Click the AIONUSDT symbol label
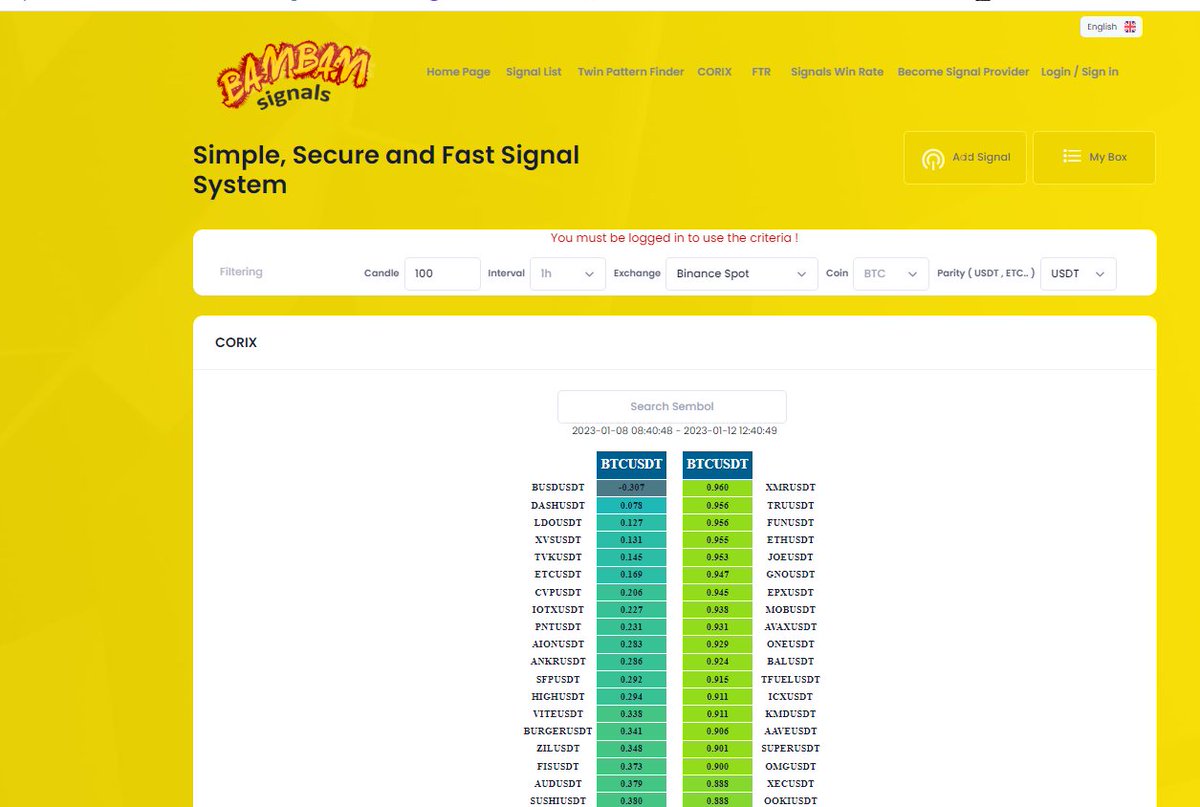The width and height of the screenshot is (1200, 807). (x=558, y=644)
